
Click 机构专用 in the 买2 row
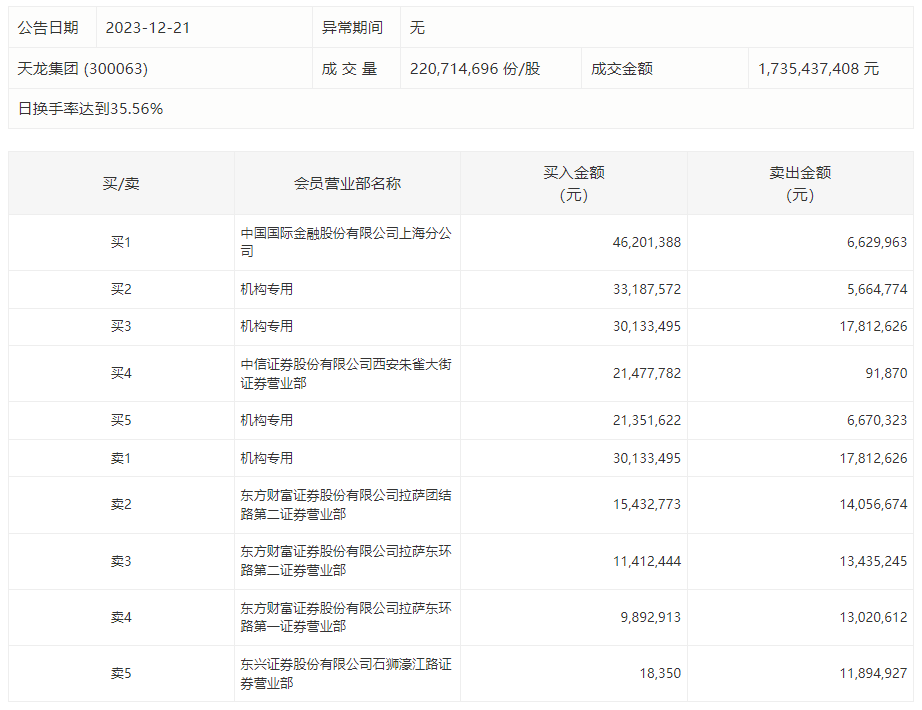click(266, 289)
